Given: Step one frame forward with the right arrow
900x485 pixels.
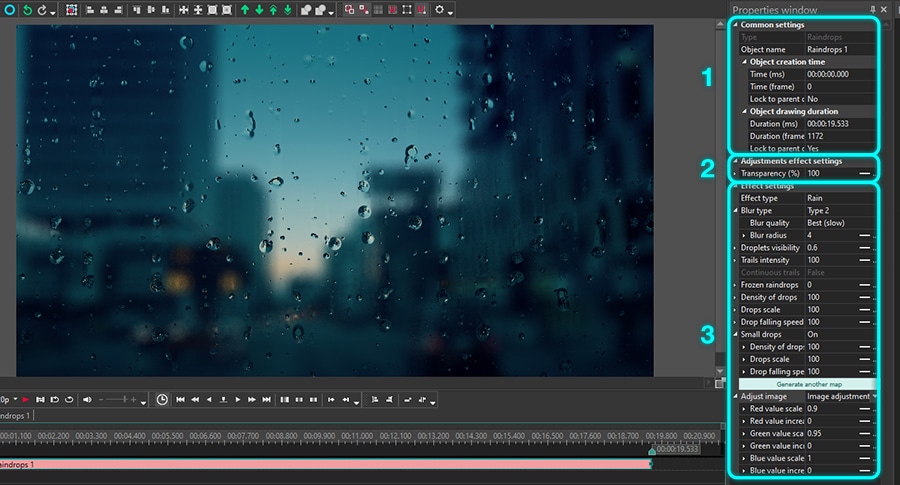Looking at the screenshot, I should pyautogui.click(x=238, y=399).
